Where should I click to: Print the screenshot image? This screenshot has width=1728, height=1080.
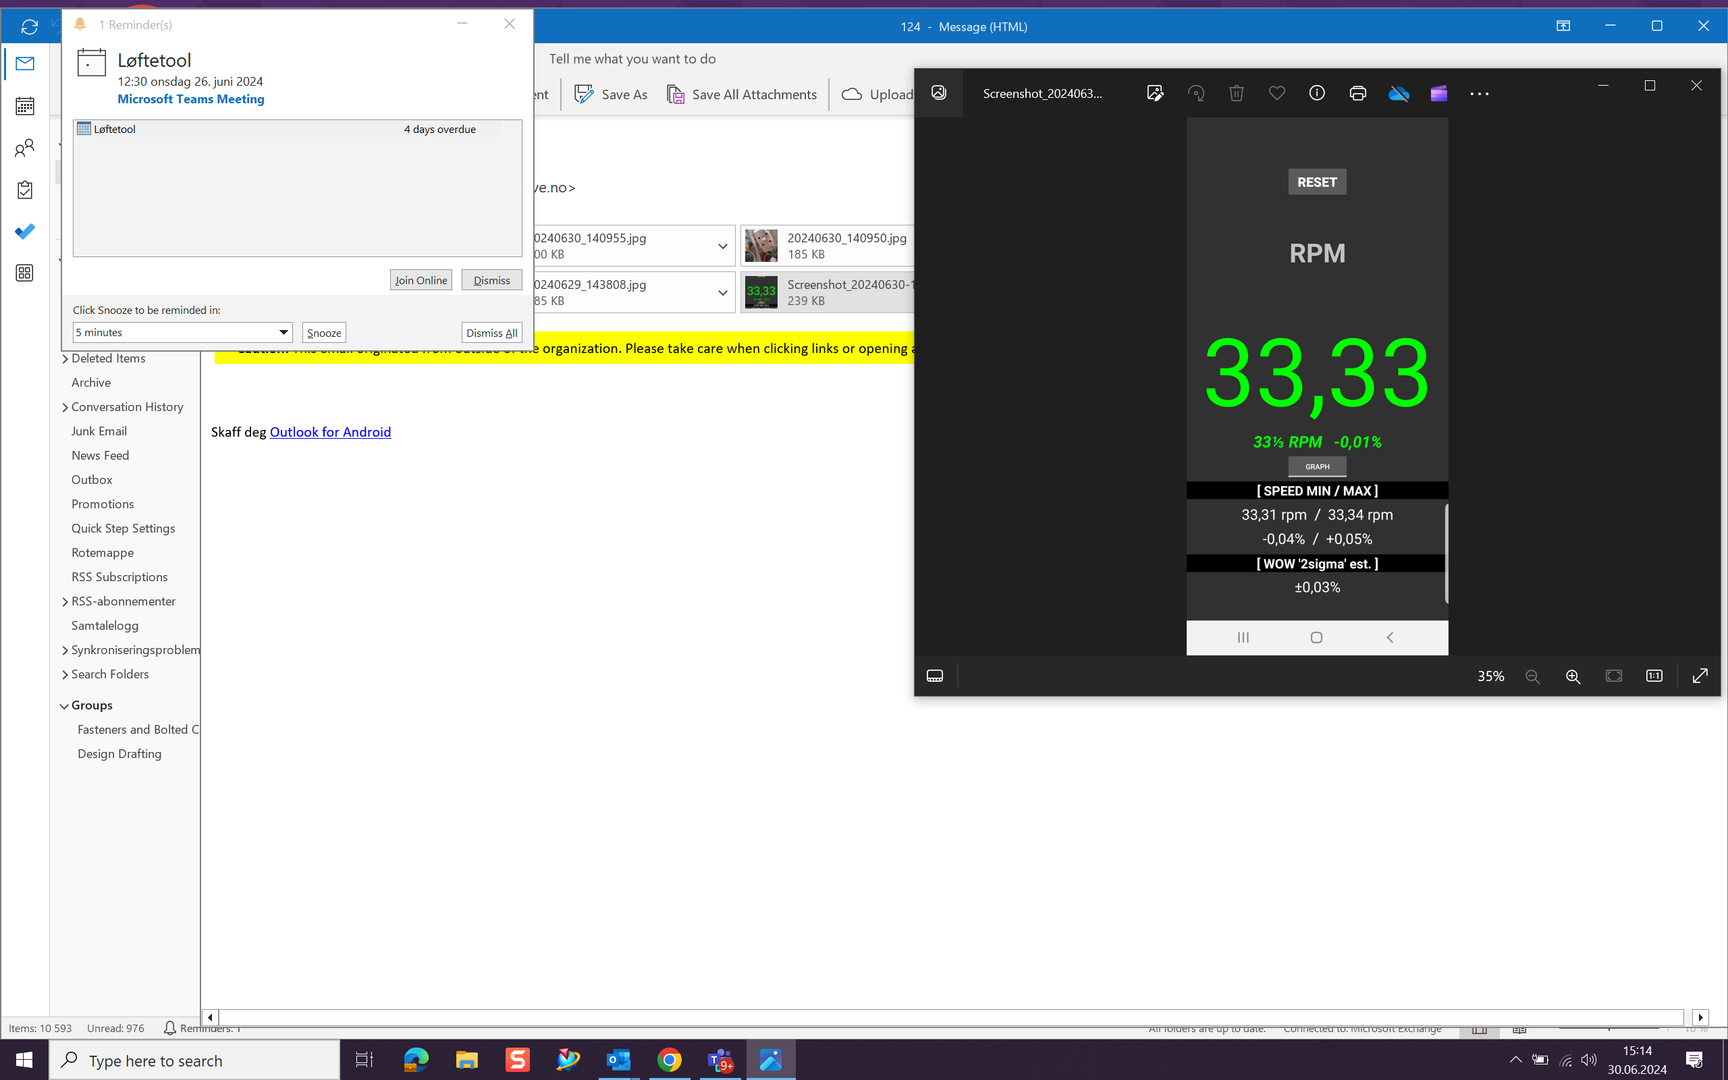pos(1357,93)
